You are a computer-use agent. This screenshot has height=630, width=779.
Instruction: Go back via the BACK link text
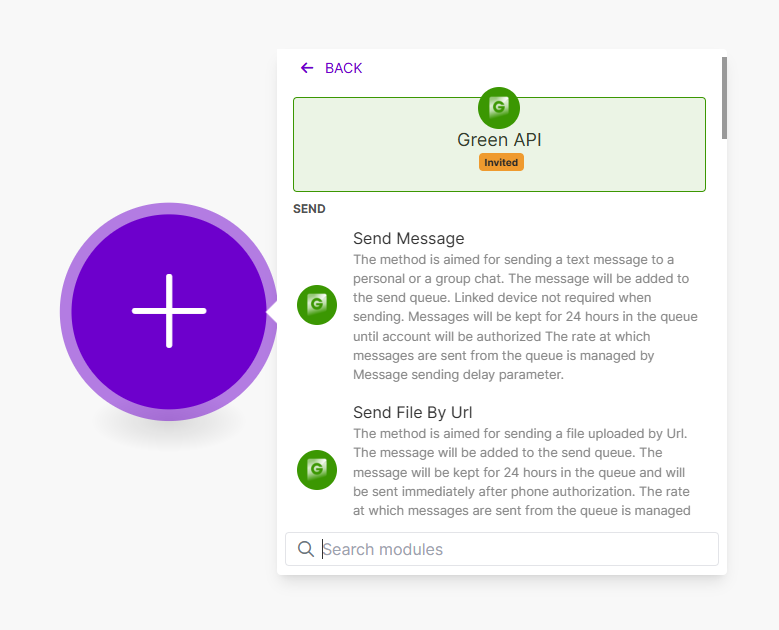point(343,68)
